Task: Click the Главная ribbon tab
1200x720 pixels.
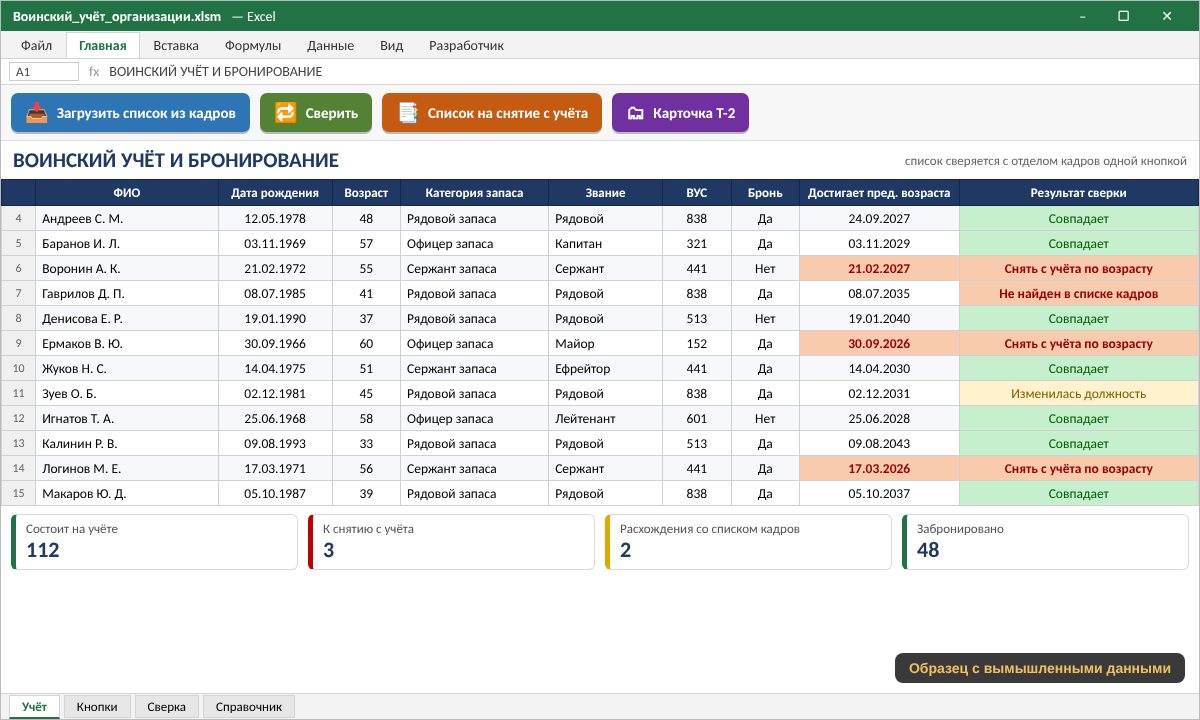Action: tap(103, 45)
